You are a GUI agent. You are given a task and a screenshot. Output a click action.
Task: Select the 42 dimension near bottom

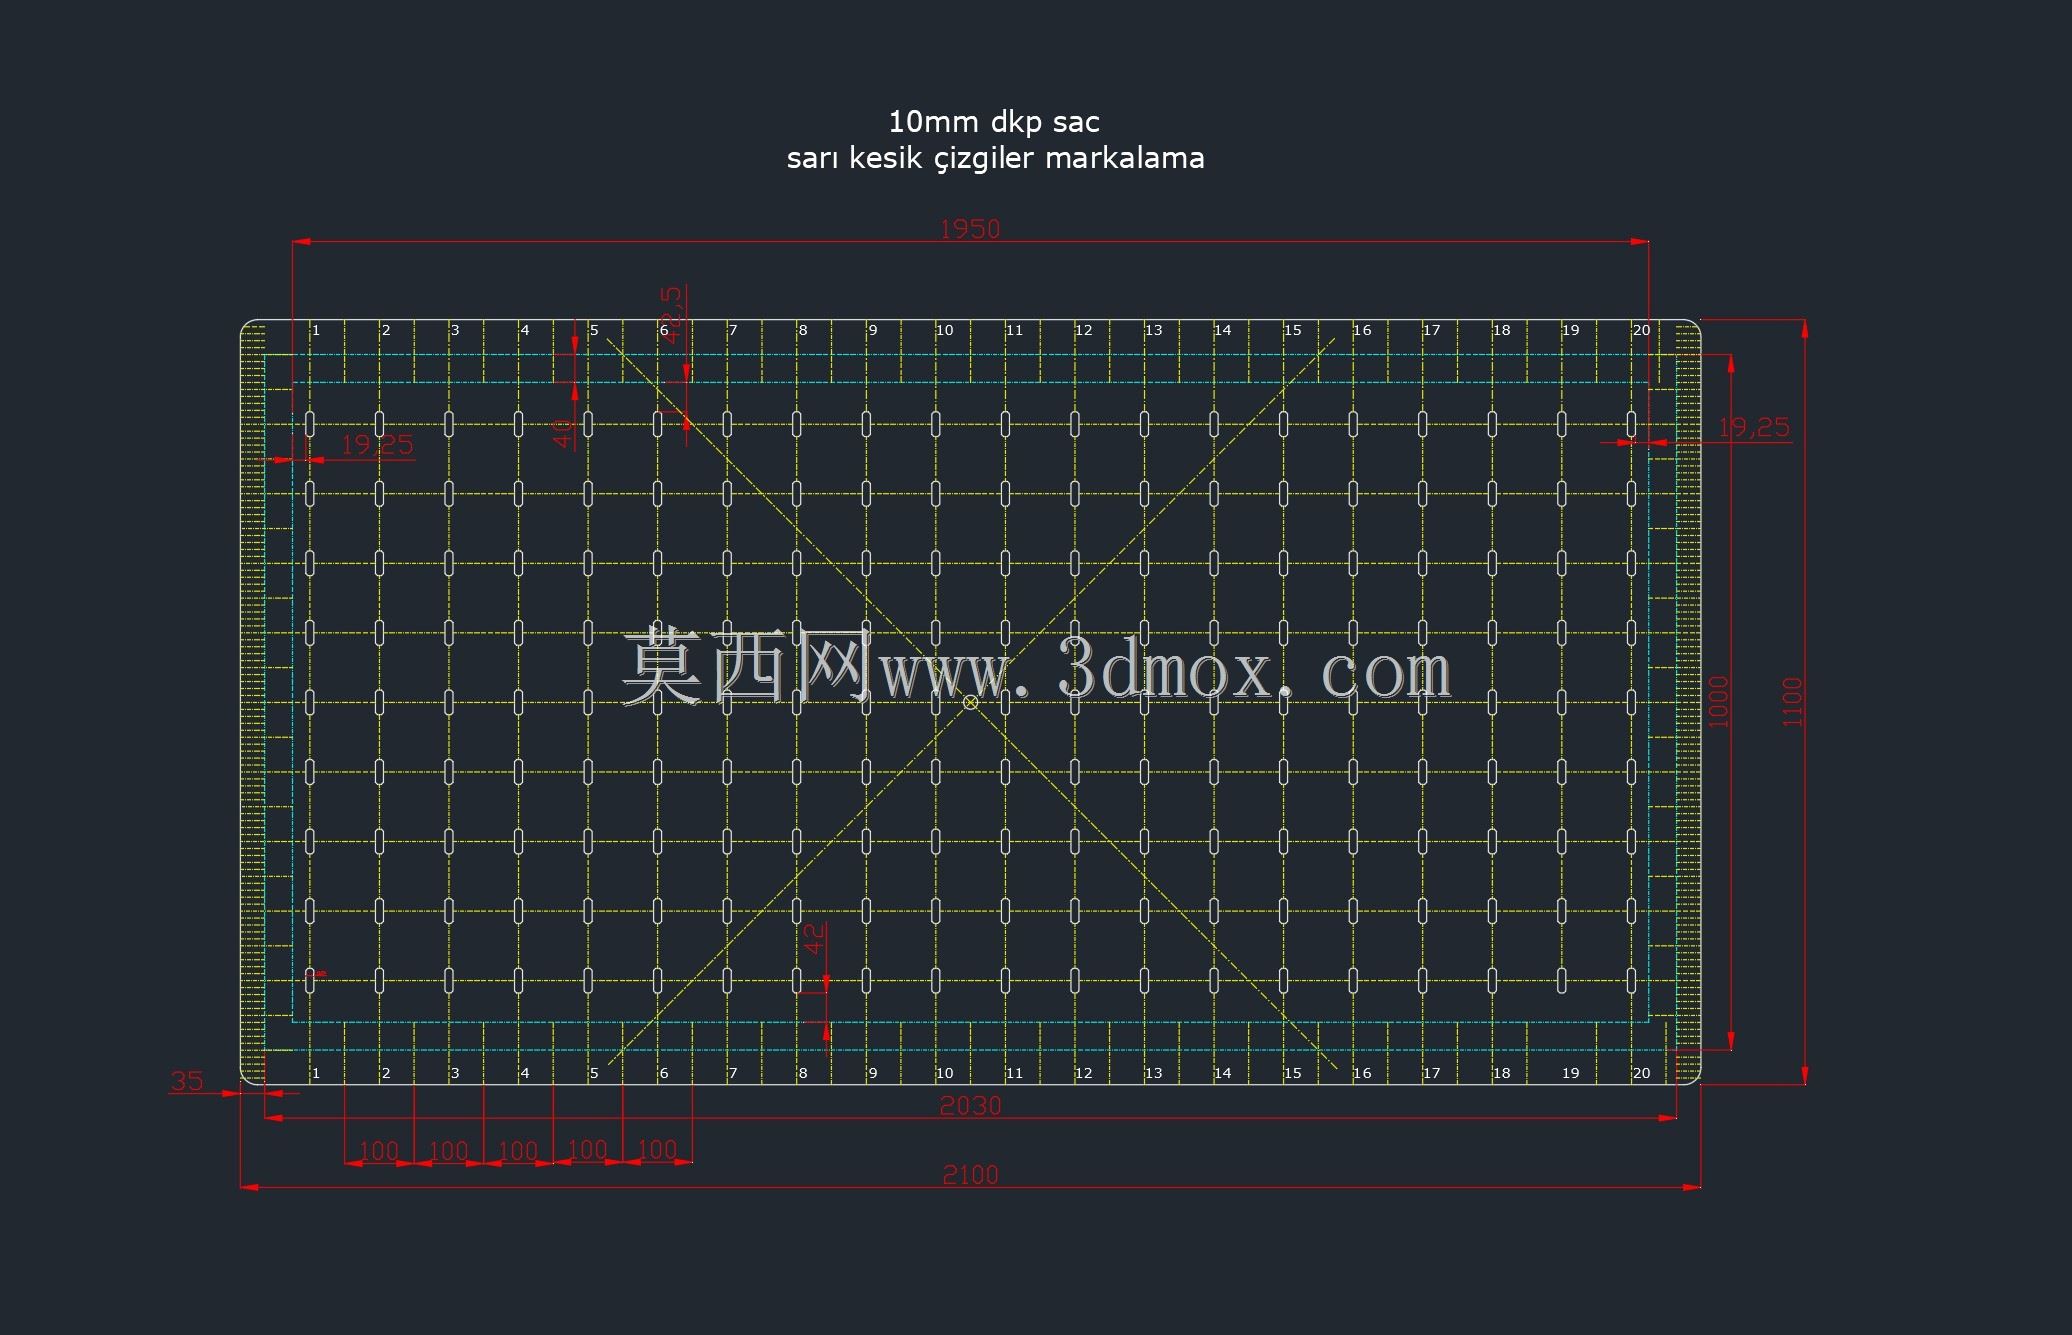[815, 939]
